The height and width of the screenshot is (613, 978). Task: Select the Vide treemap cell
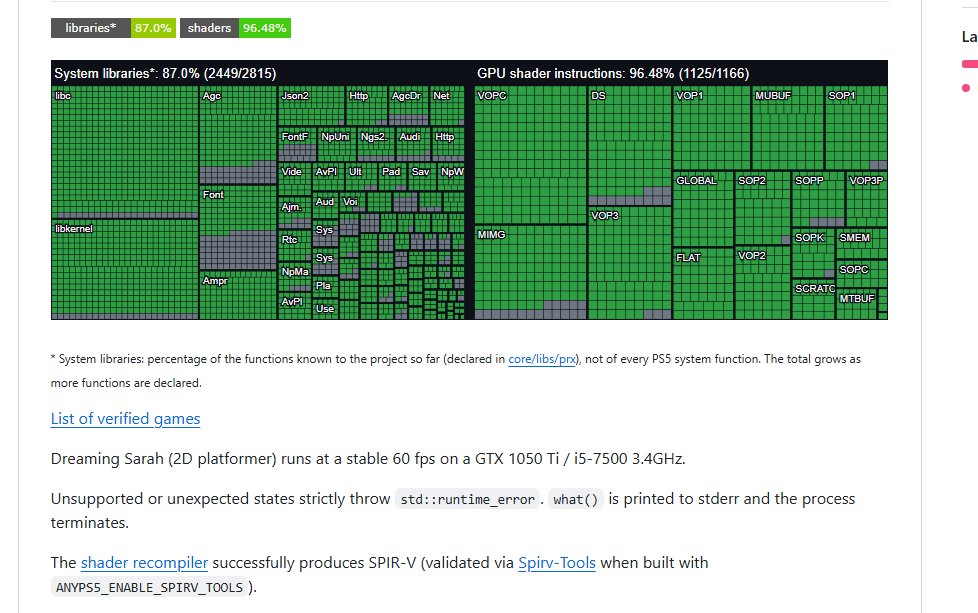pos(294,180)
